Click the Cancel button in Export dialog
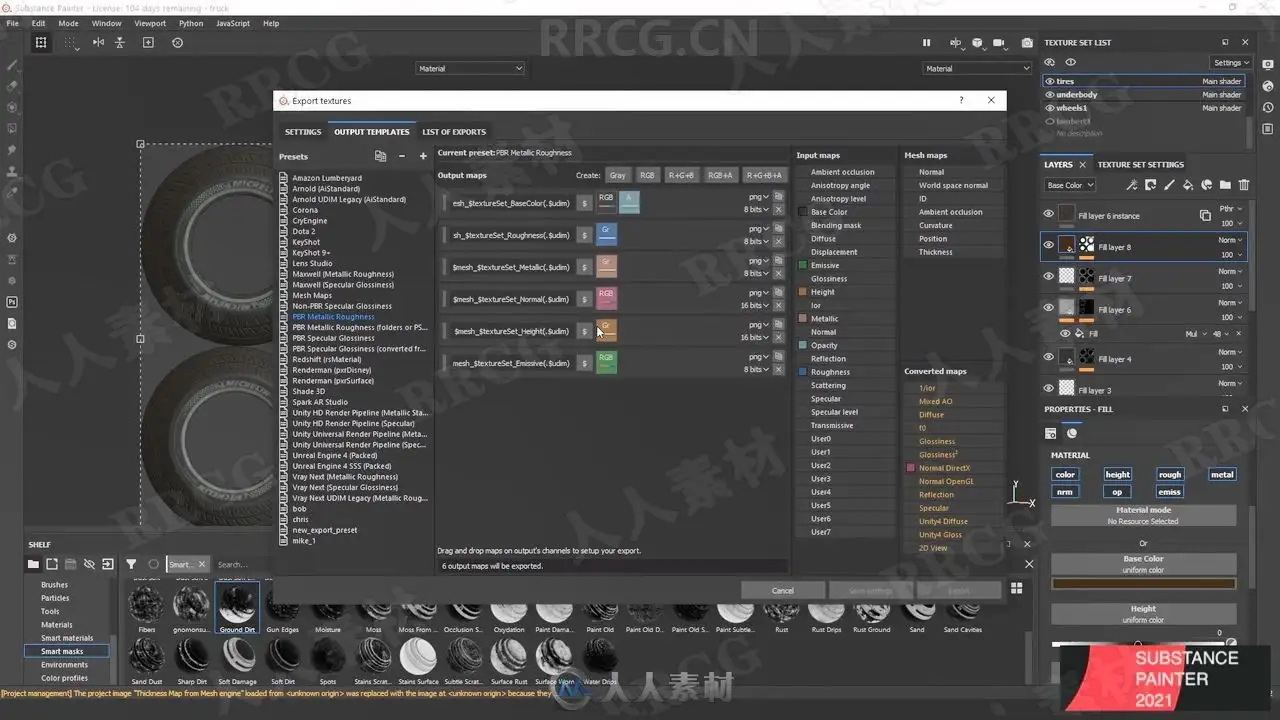Viewport: 1280px width, 720px height. point(783,590)
